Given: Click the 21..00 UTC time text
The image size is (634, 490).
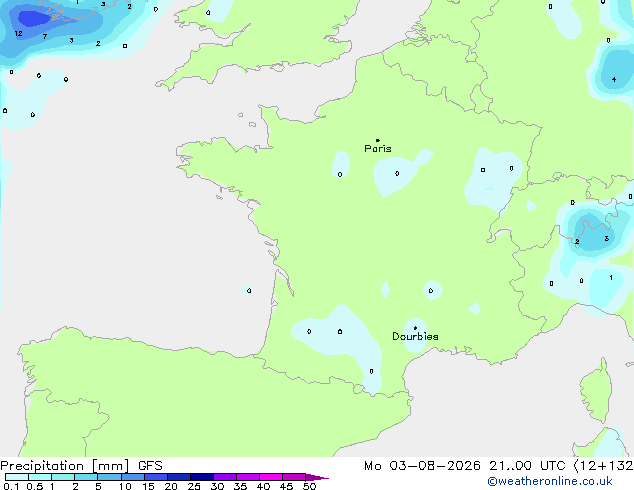Looking at the screenshot, I should tap(527, 466).
